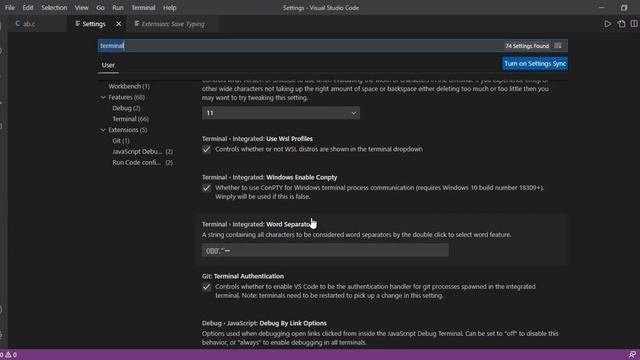The width and height of the screenshot is (640, 360).
Task: Select Run Code confi... (2) tree item
Action: point(142,162)
